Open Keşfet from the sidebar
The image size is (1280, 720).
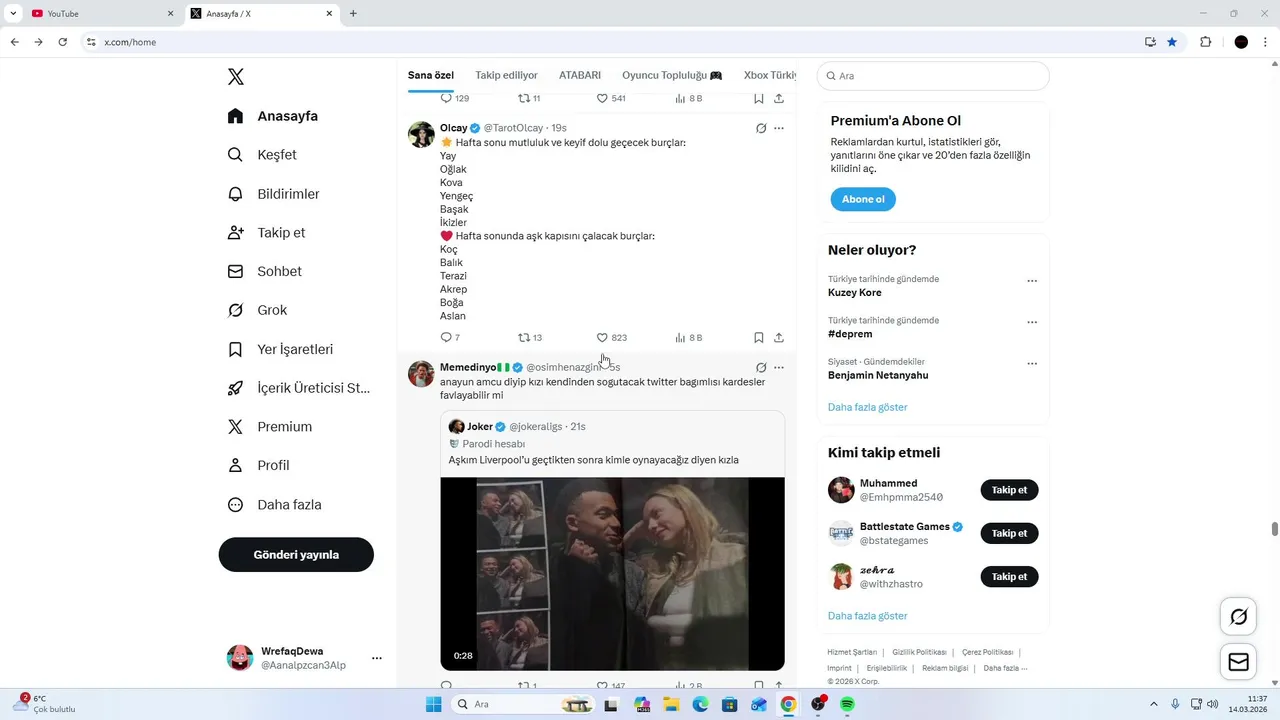(261, 155)
